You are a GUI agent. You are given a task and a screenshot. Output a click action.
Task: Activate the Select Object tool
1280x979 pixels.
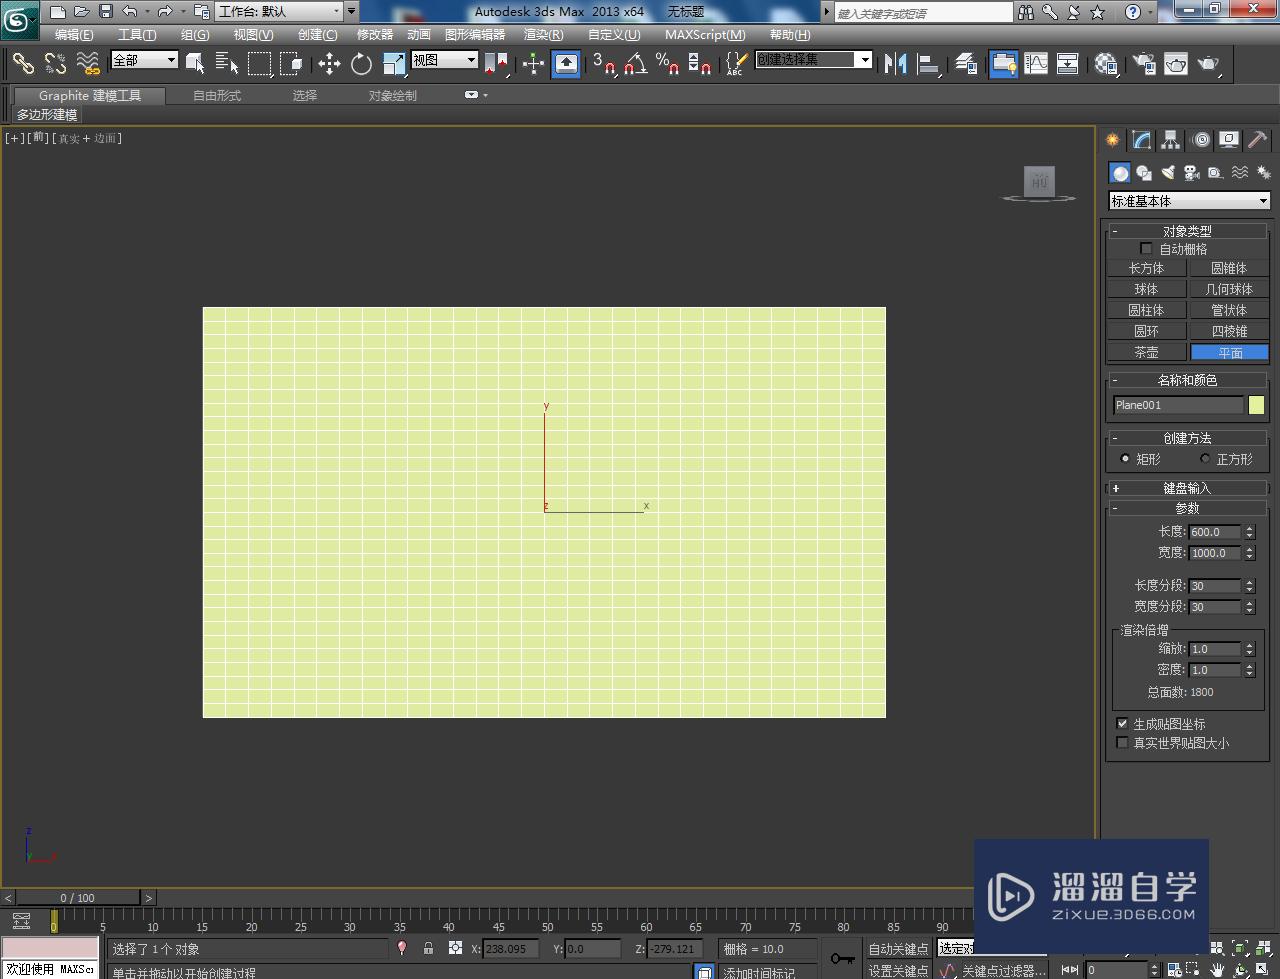click(x=196, y=64)
